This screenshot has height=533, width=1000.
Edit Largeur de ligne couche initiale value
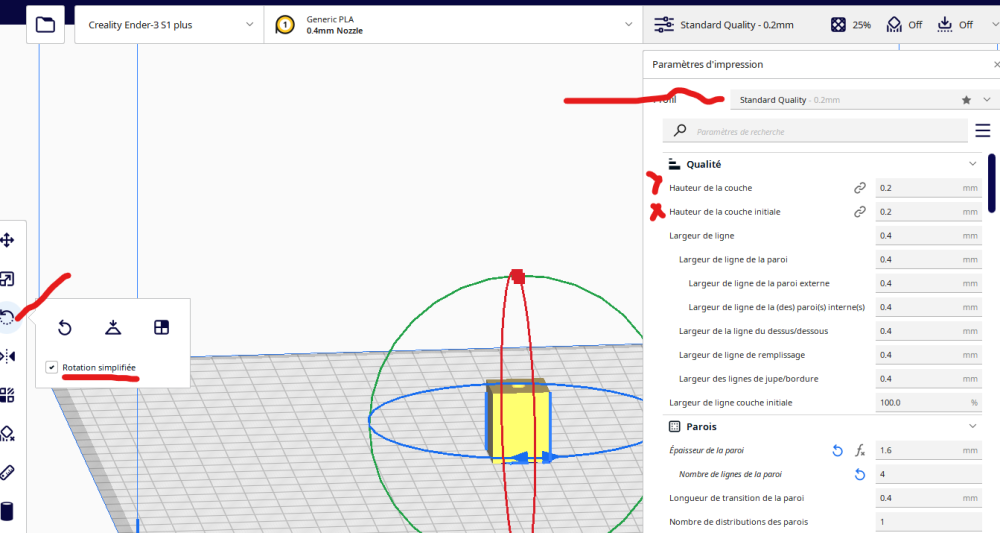(928, 403)
